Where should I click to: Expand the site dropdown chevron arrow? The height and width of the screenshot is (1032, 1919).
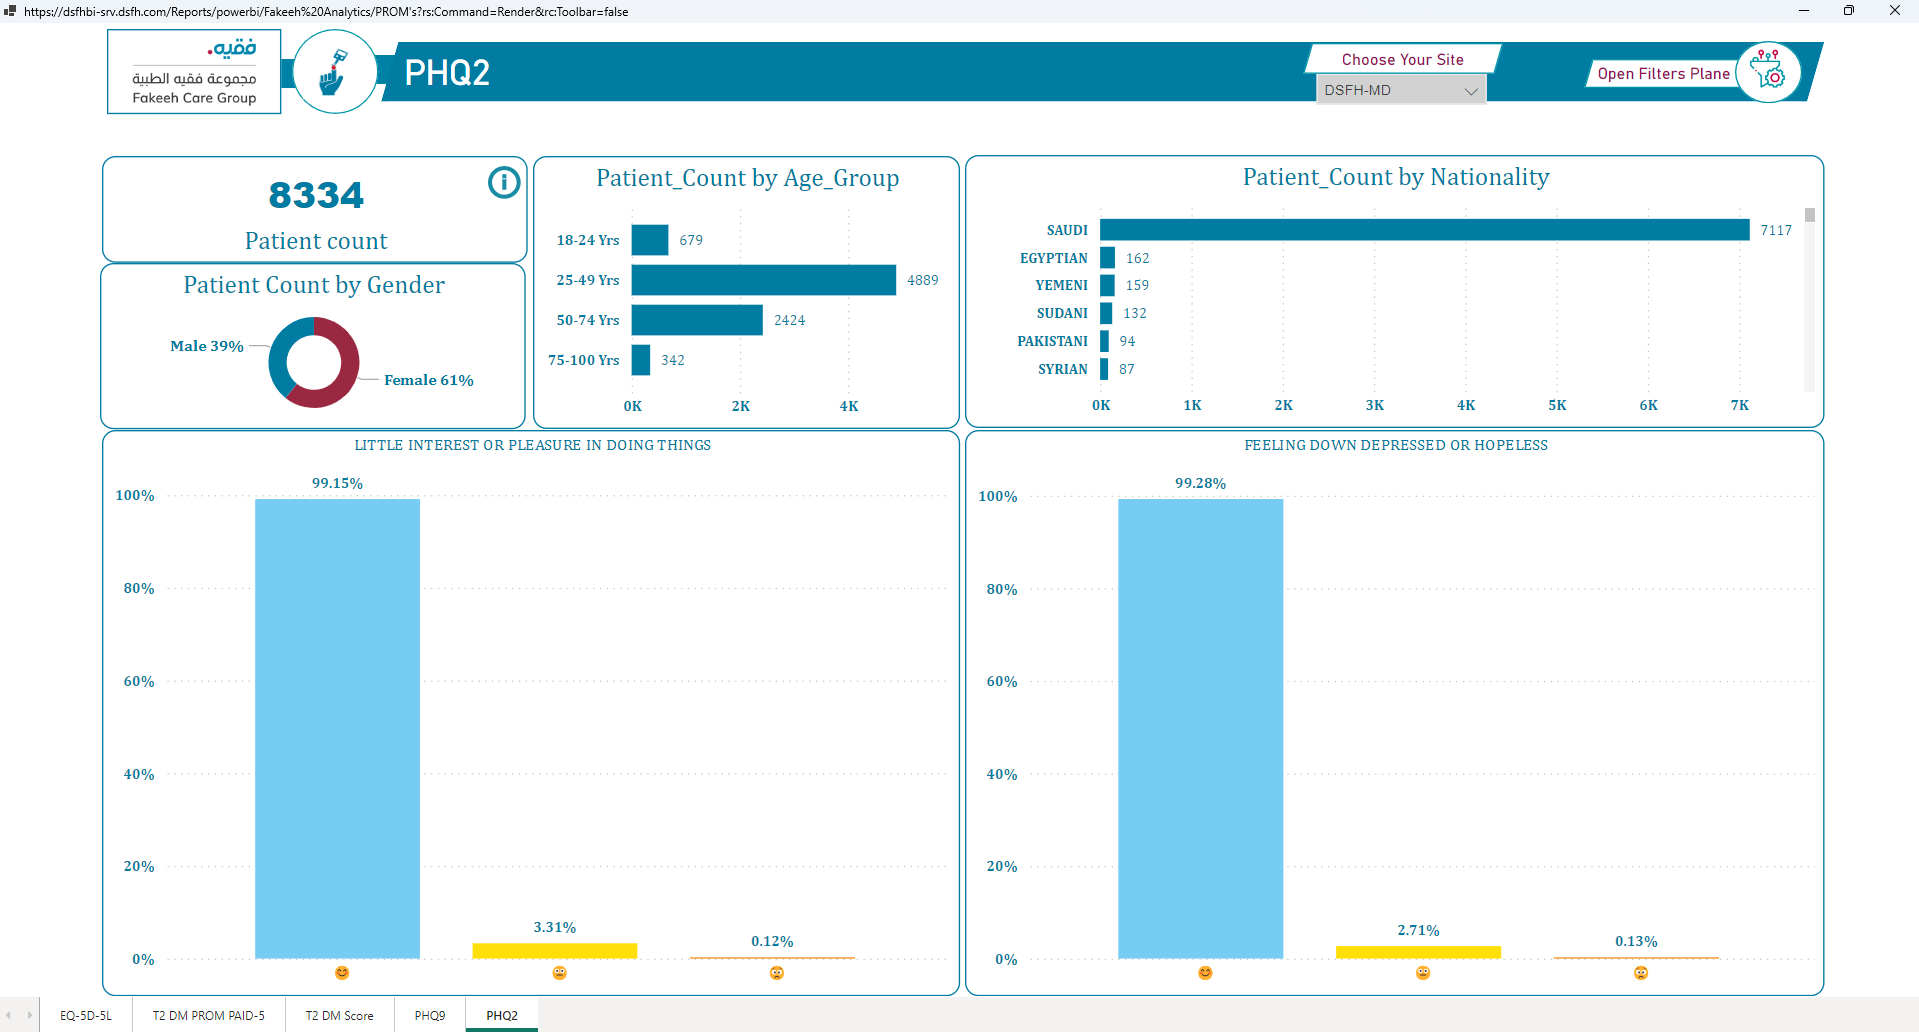pos(1471,91)
